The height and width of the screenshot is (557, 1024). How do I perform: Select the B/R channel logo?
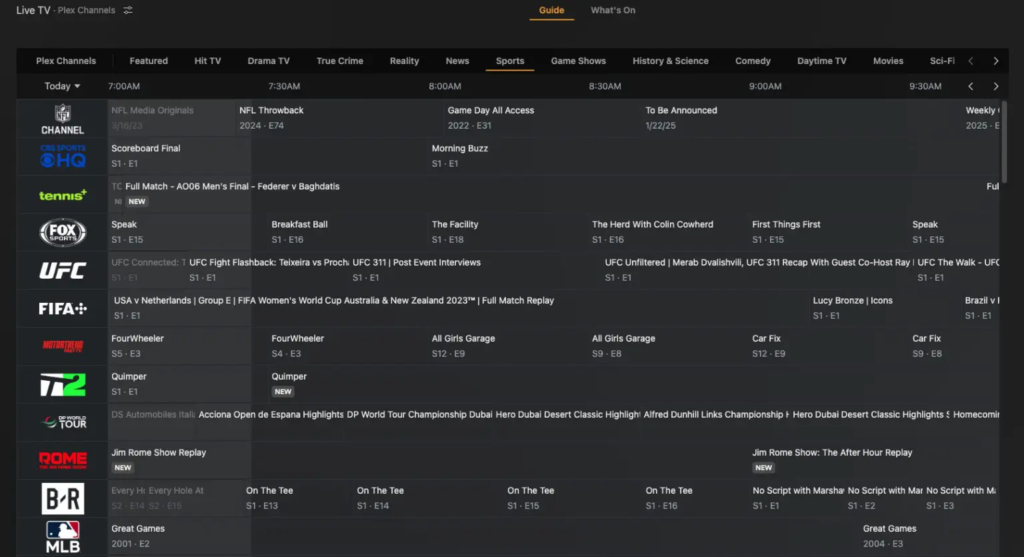pos(63,499)
